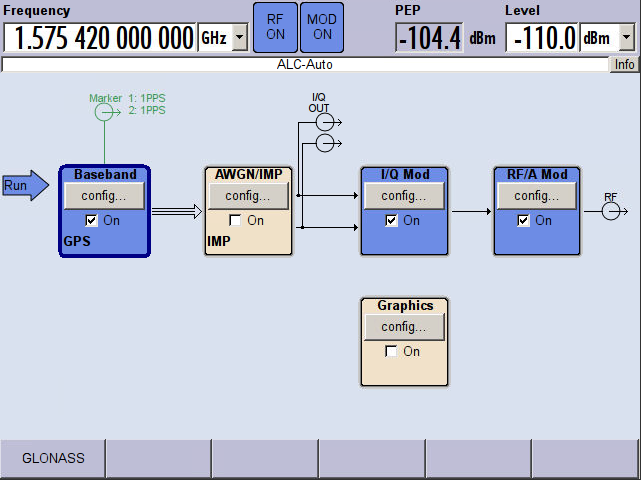Select the upper I/Q OUT connector symbol

click(324, 123)
